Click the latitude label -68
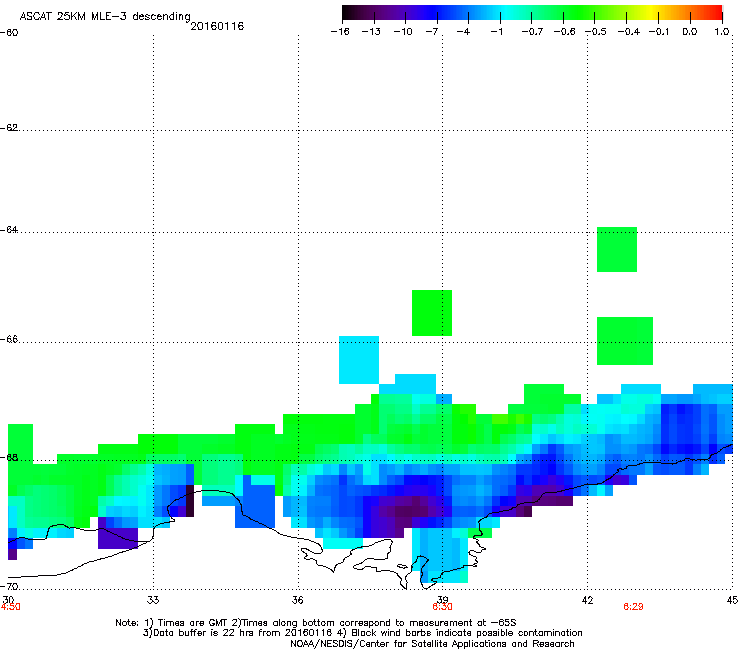 tap(9, 457)
